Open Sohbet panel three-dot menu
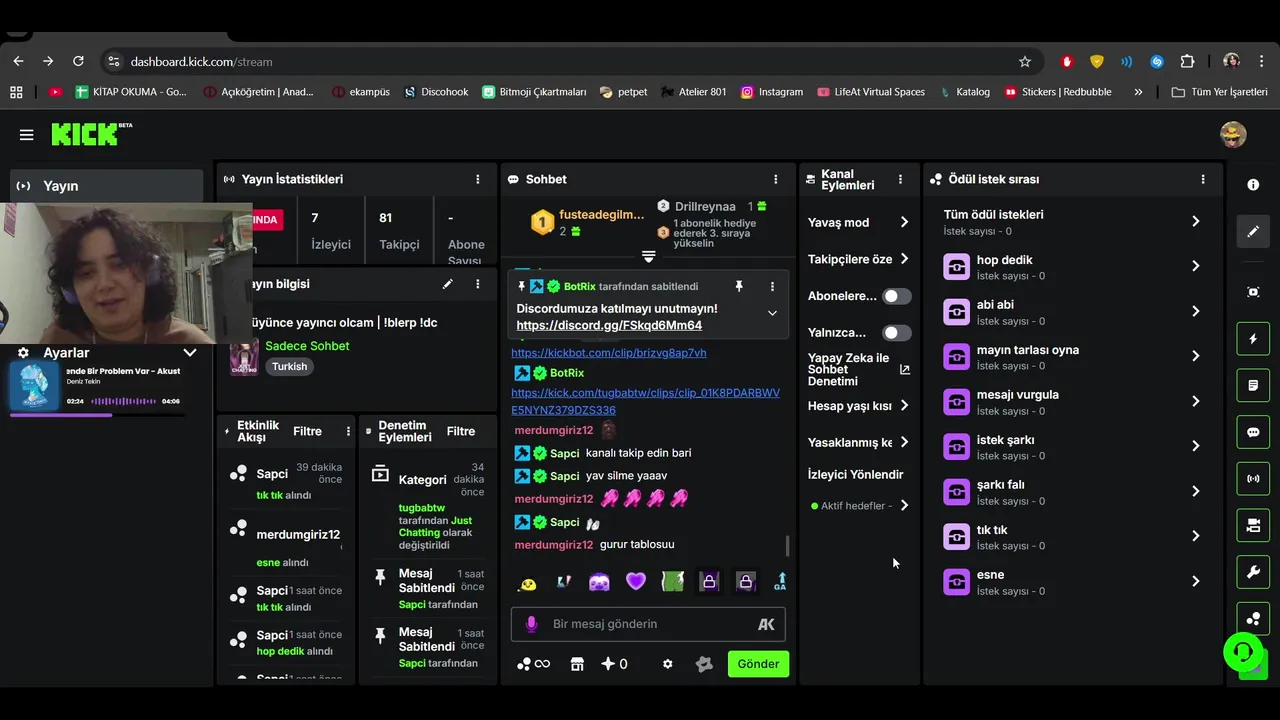This screenshot has height=720, width=1280. 776,179
